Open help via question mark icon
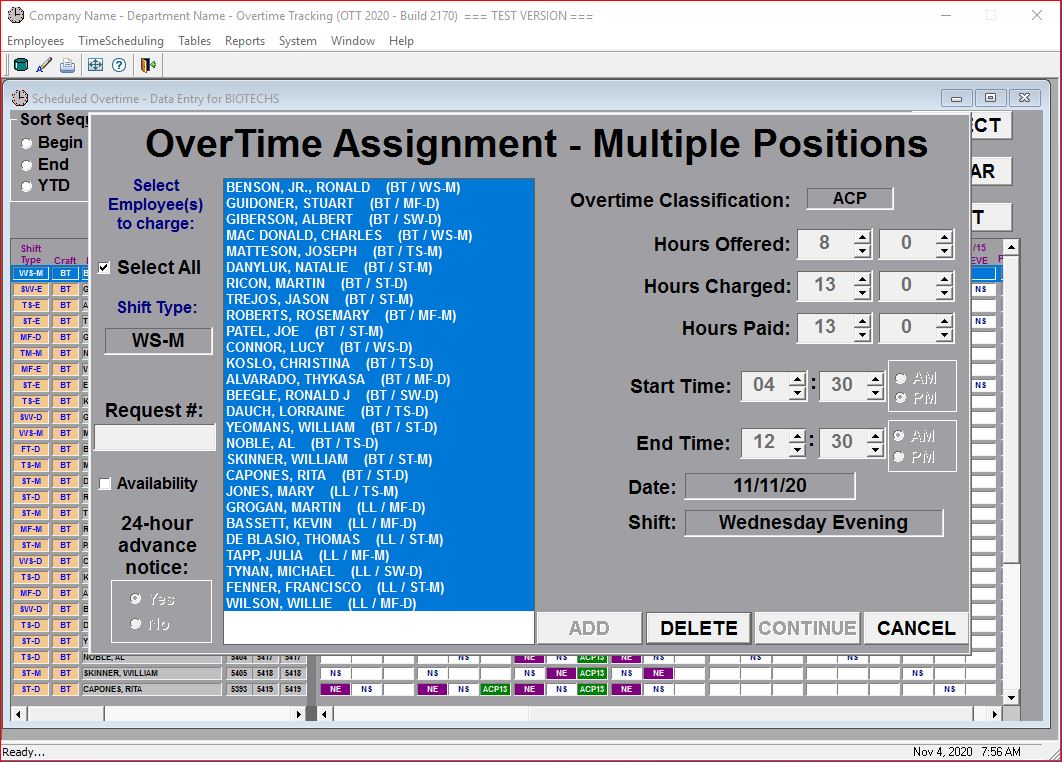 (119, 65)
